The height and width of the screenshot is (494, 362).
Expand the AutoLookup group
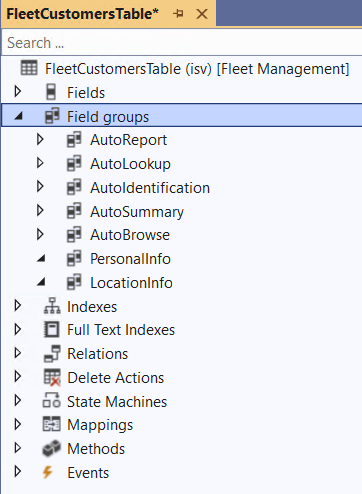40,163
